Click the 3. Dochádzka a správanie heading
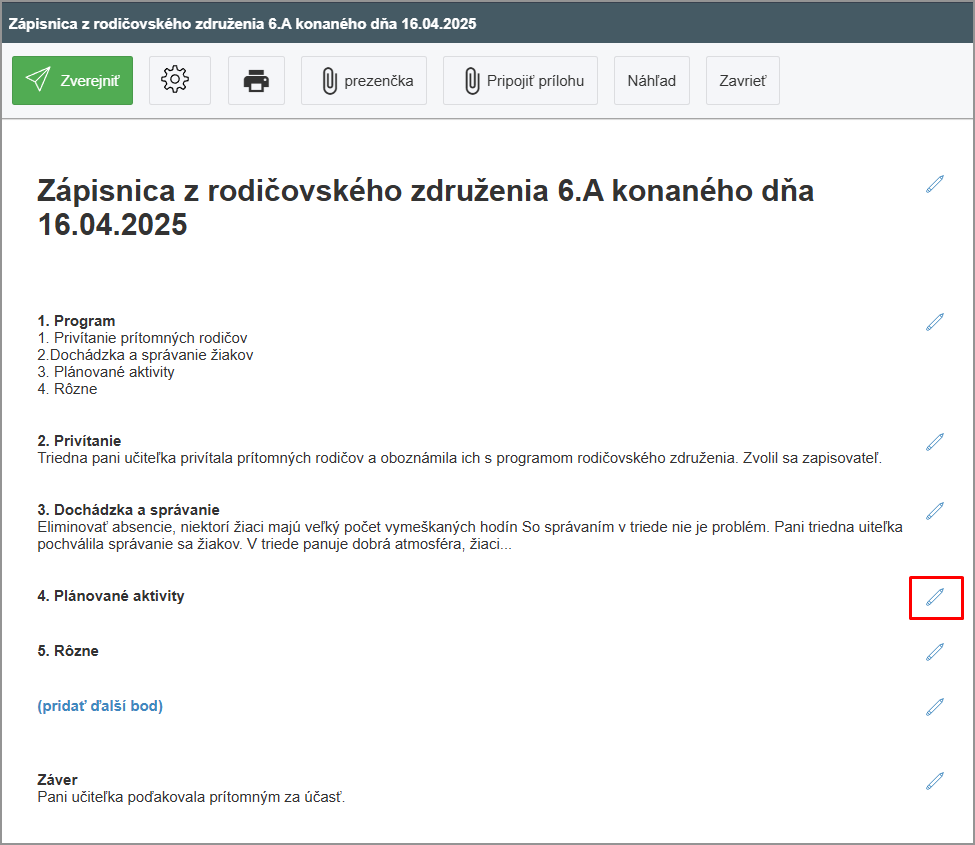The height and width of the screenshot is (845, 975). click(128, 510)
